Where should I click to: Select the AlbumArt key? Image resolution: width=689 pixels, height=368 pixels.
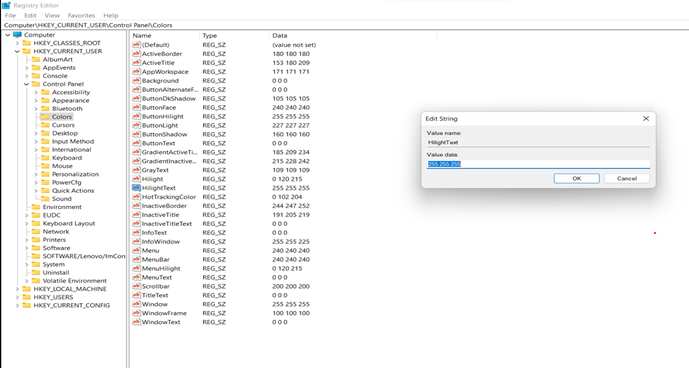coord(58,59)
